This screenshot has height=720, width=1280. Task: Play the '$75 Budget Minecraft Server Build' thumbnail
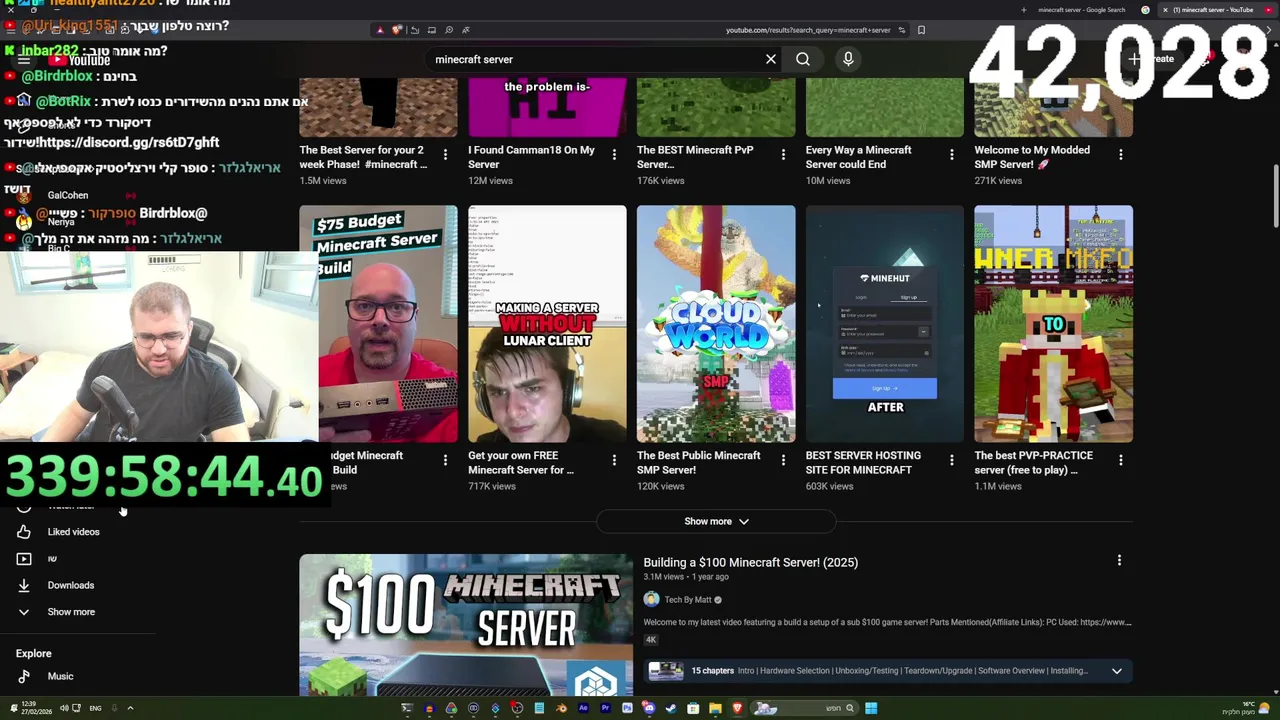388,324
